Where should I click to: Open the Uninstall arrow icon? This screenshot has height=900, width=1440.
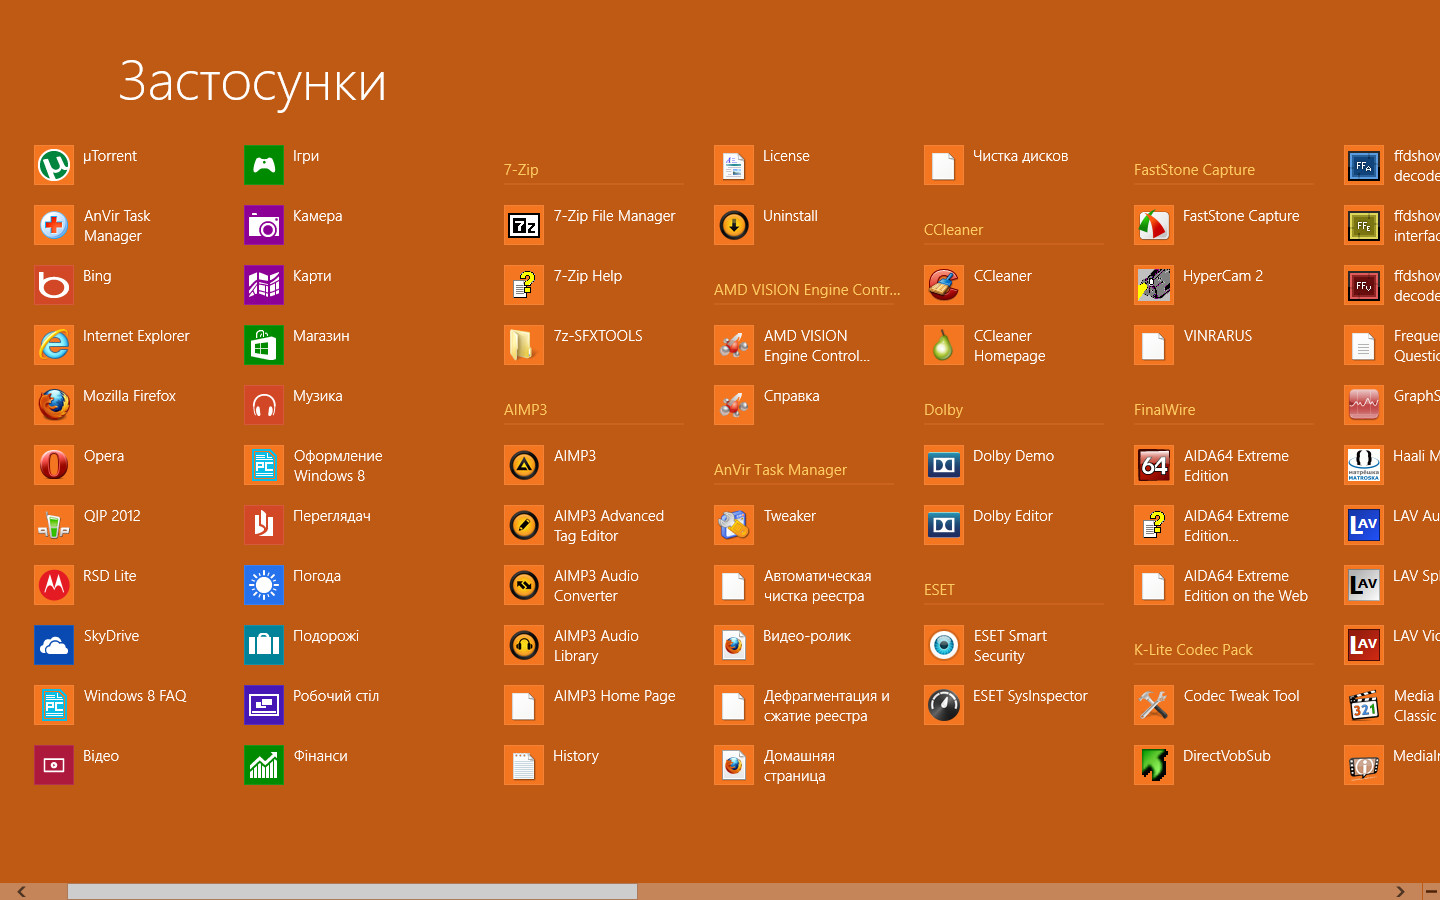(x=734, y=225)
